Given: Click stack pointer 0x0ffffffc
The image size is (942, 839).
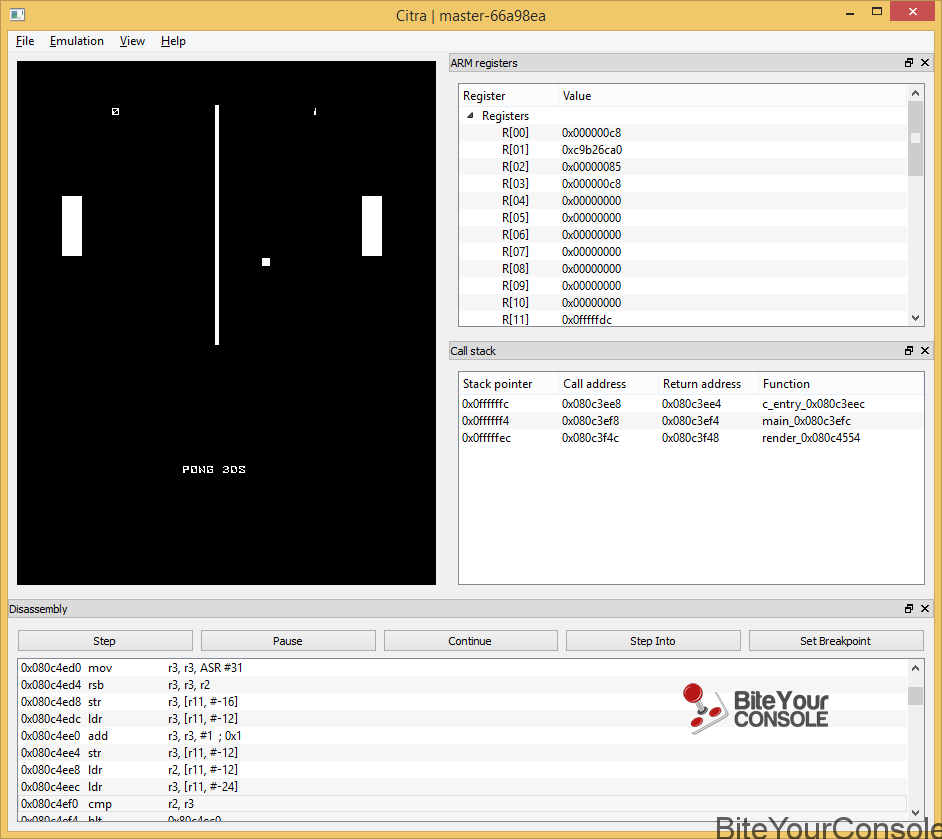Looking at the screenshot, I should 485,404.
